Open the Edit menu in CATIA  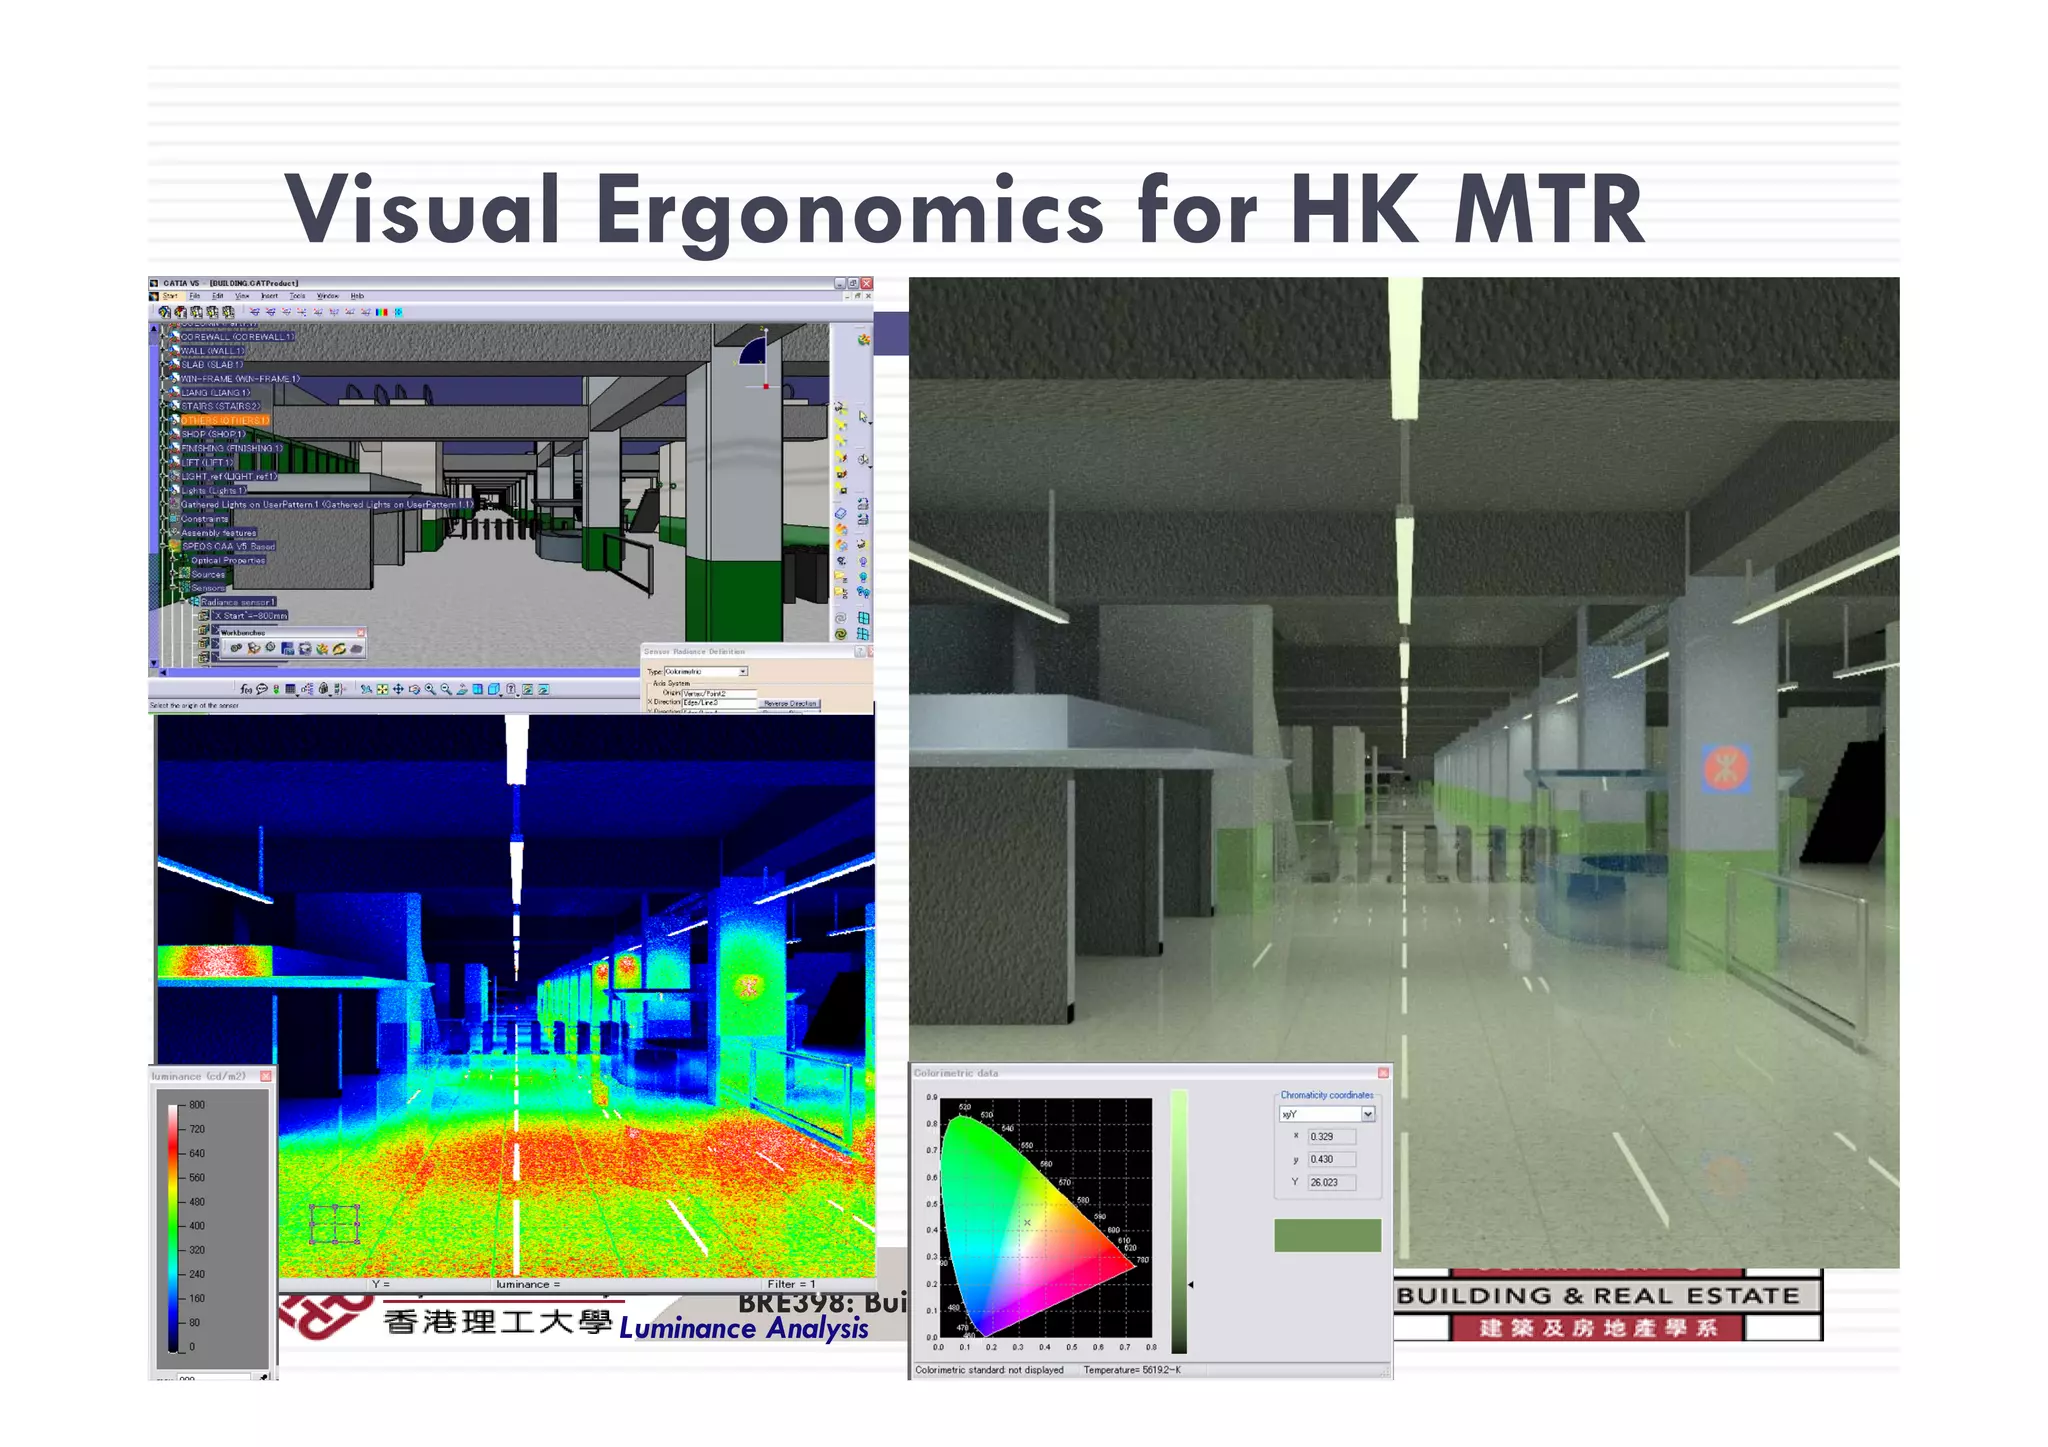(217, 296)
